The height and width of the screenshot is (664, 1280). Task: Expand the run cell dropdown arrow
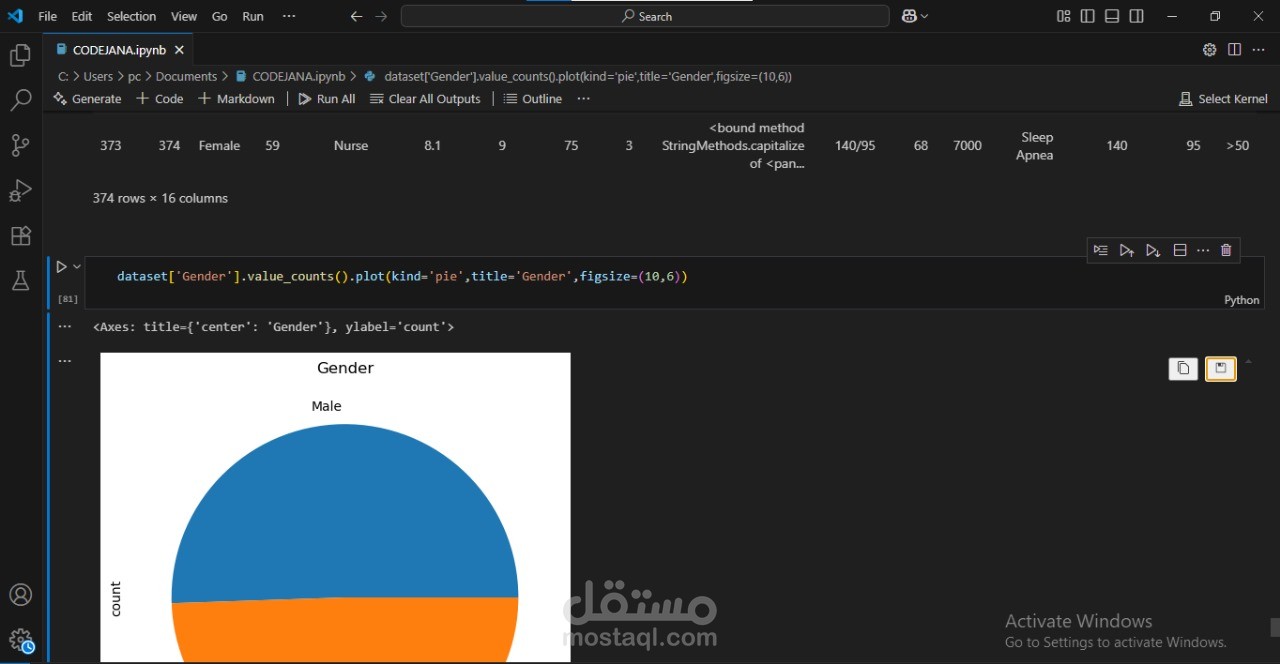[x=77, y=267]
